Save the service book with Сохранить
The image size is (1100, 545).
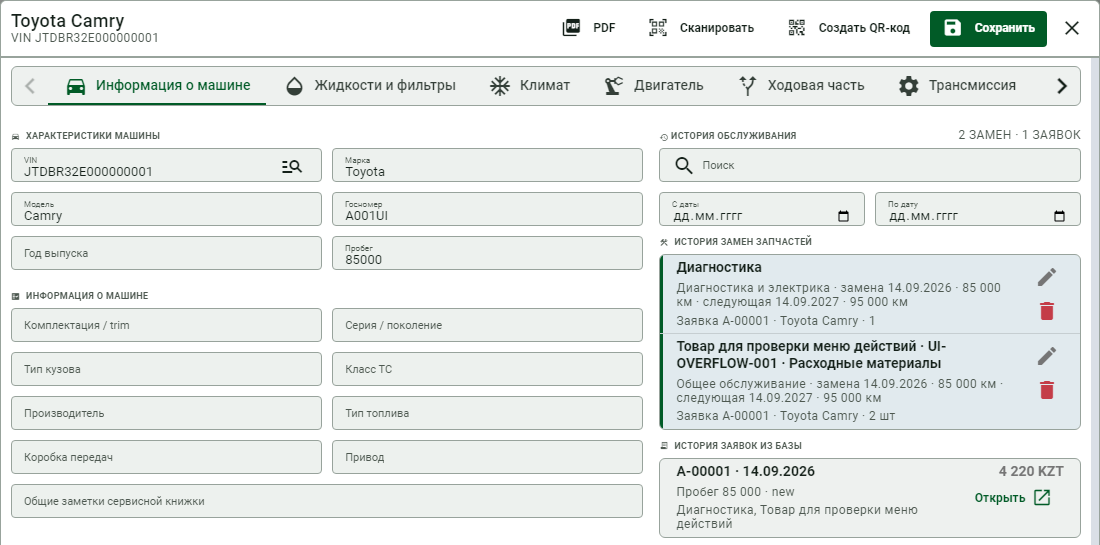tap(988, 29)
